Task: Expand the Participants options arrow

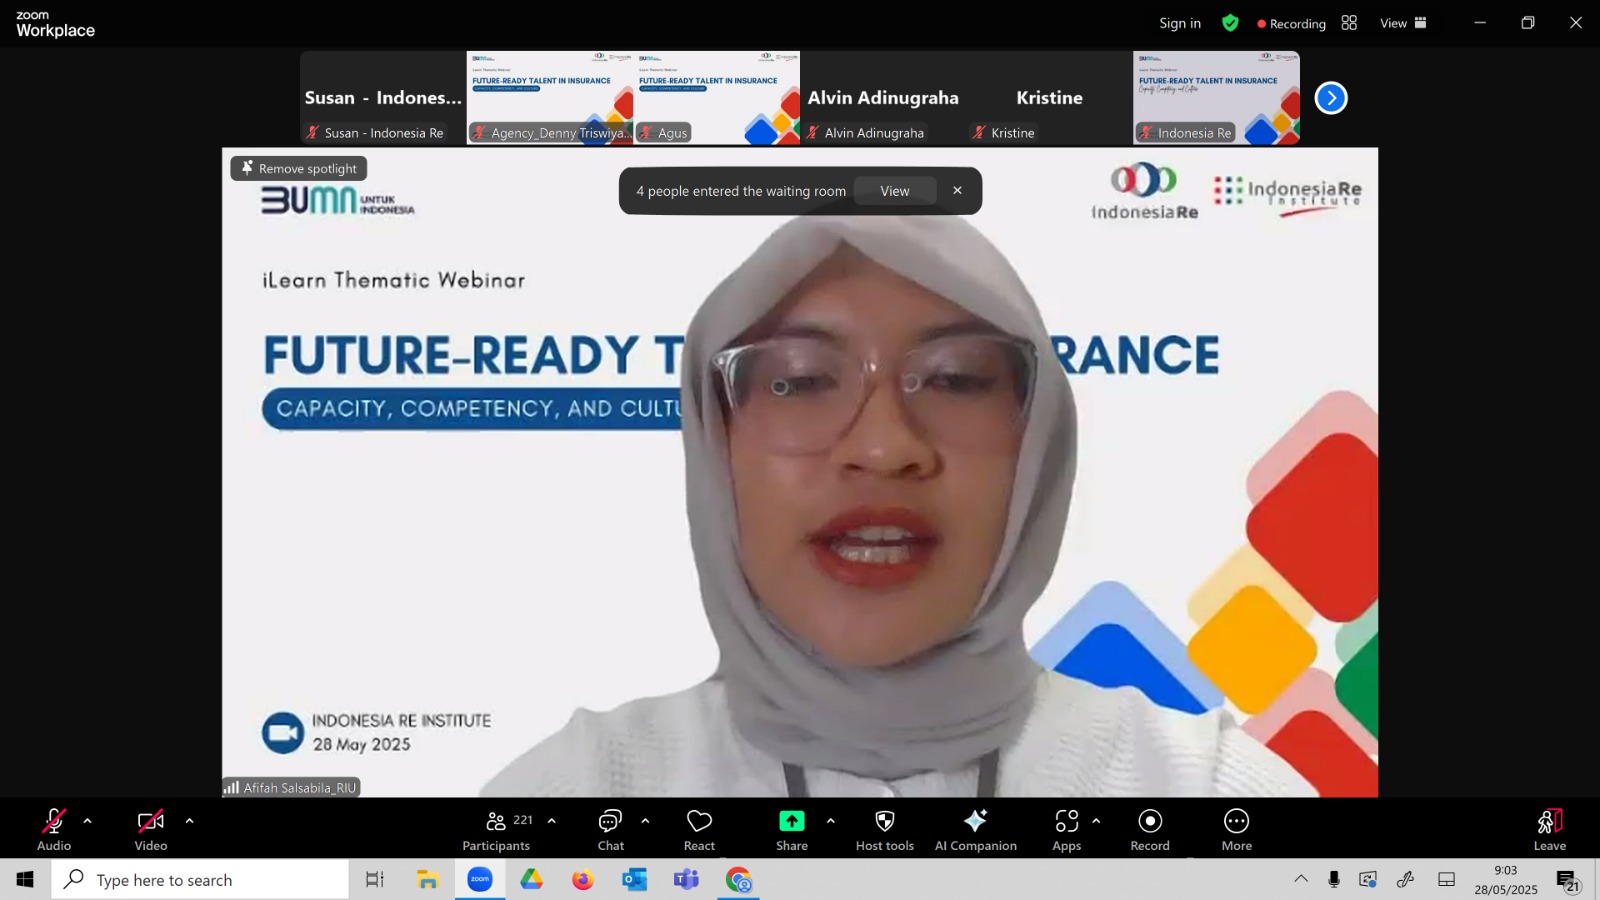Action: tap(551, 821)
